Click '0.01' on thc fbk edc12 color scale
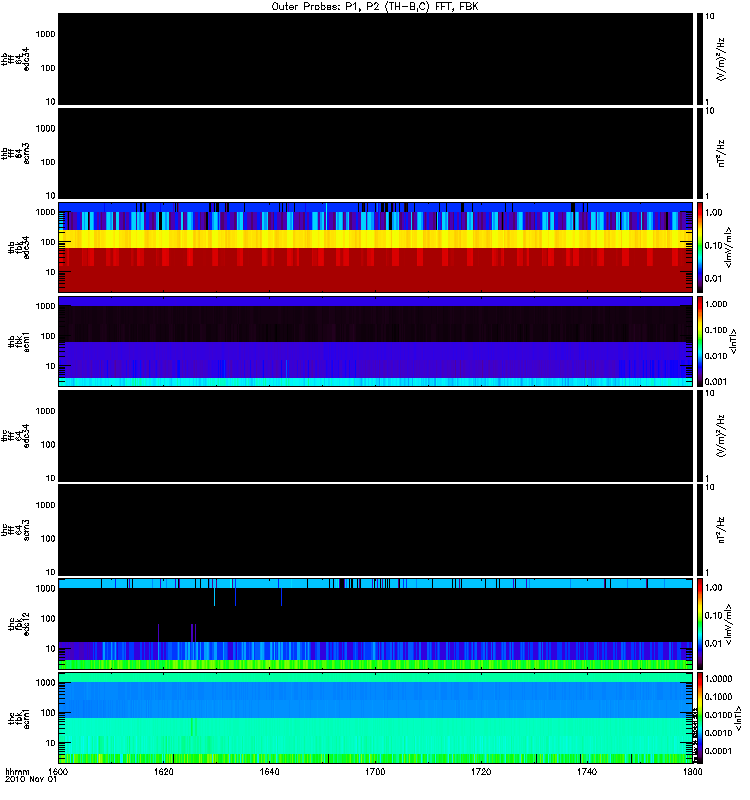 tap(714, 643)
